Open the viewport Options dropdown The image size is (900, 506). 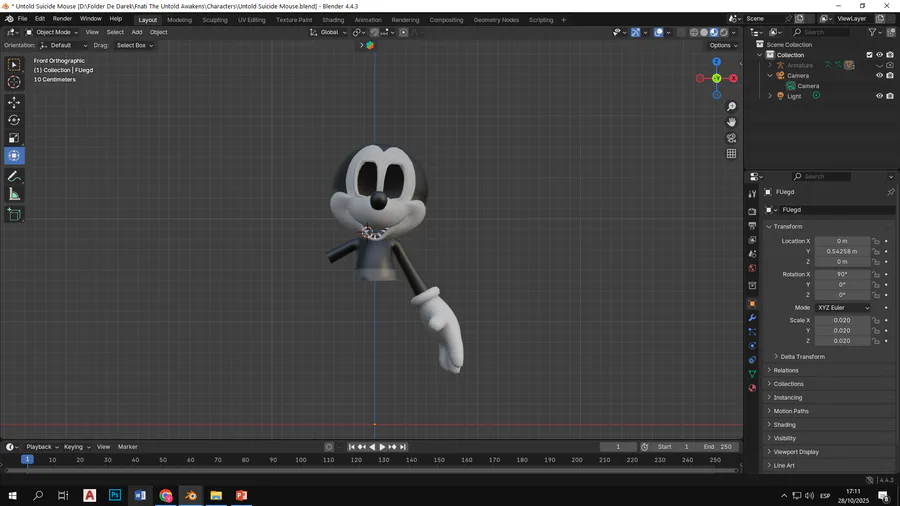coord(723,45)
